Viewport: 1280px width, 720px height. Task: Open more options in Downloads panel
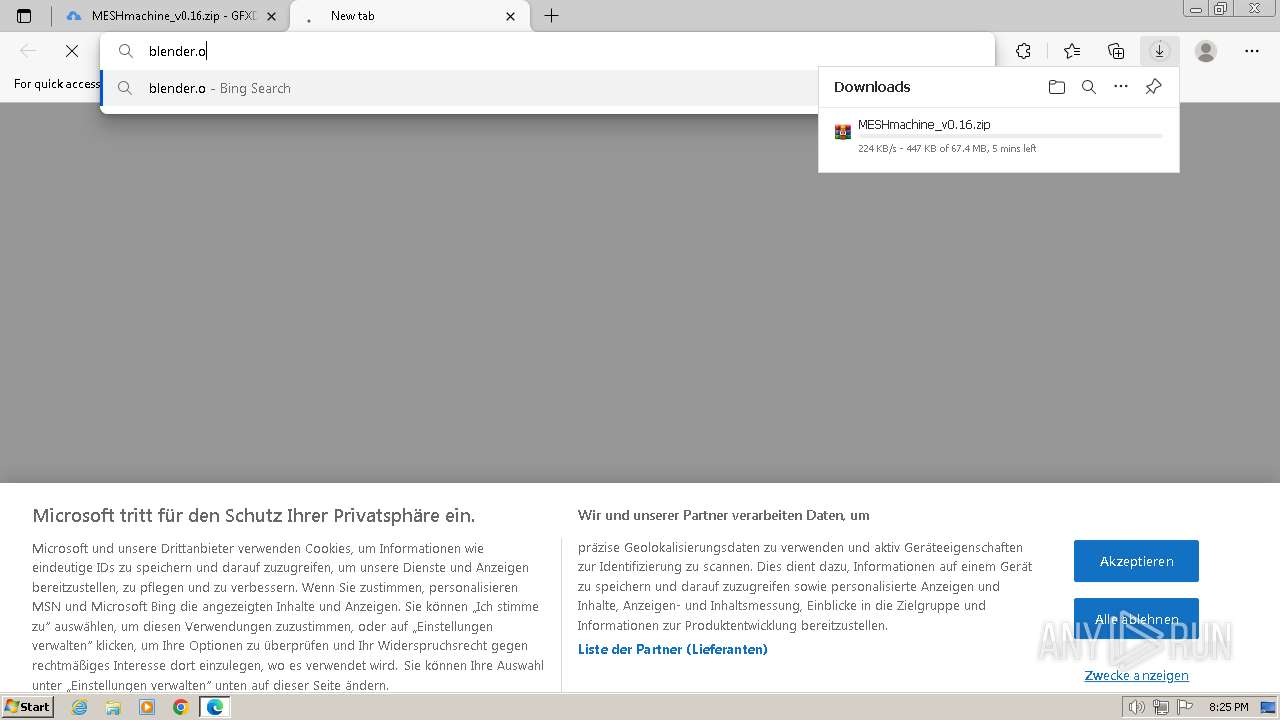1121,87
